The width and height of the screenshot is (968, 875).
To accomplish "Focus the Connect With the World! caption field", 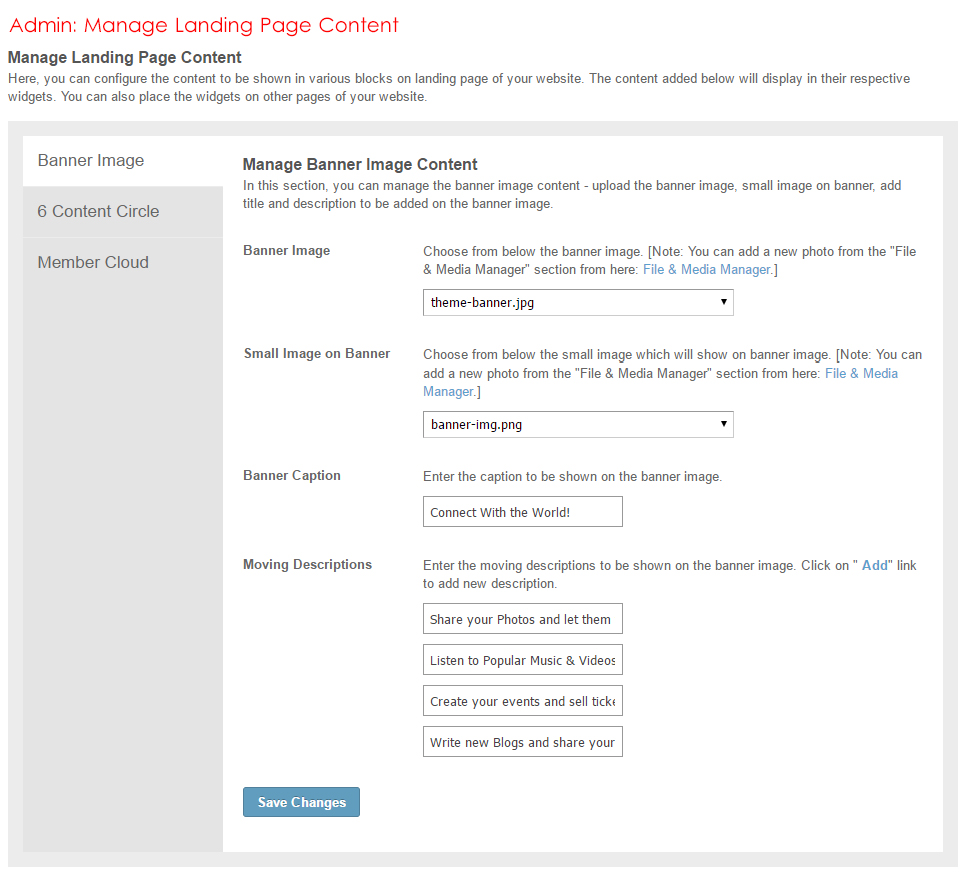I will [522, 513].
